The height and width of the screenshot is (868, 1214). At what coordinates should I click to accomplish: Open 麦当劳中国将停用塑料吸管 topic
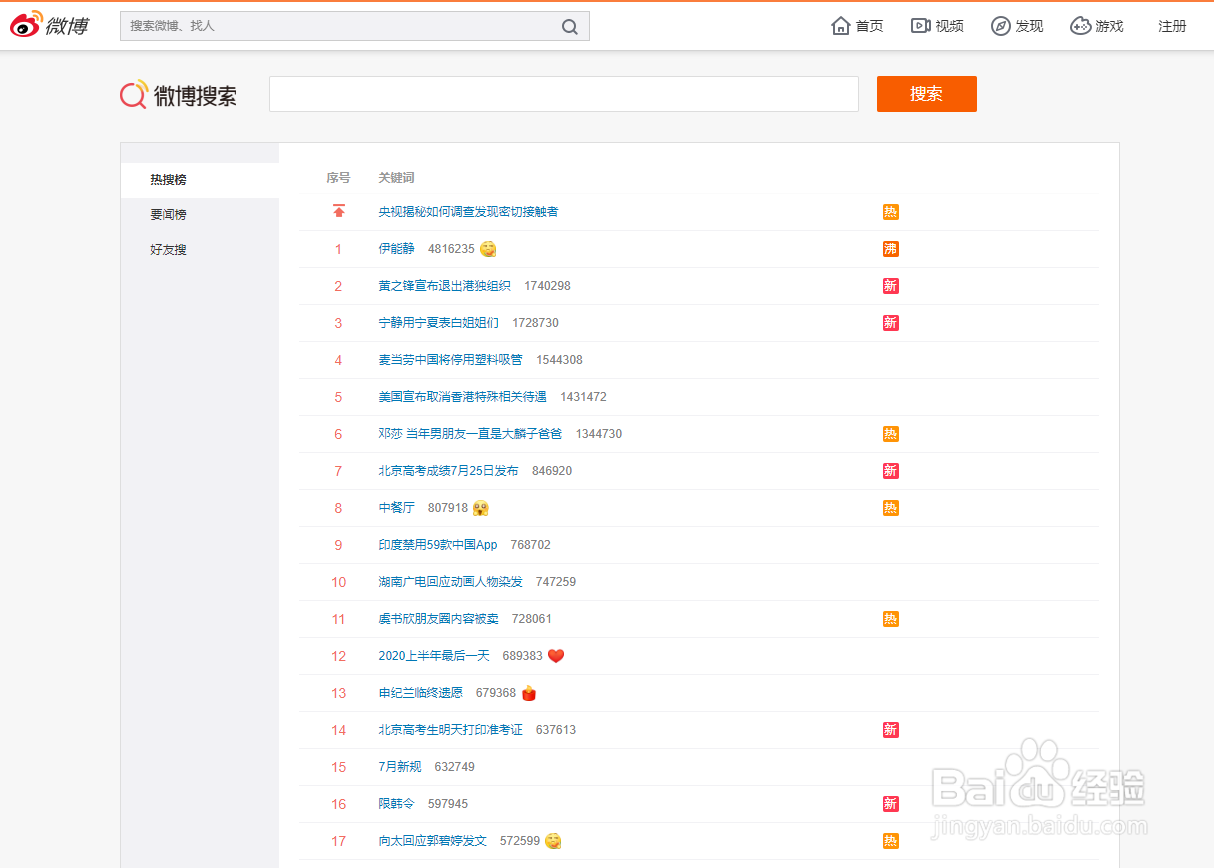coord(450,360)
